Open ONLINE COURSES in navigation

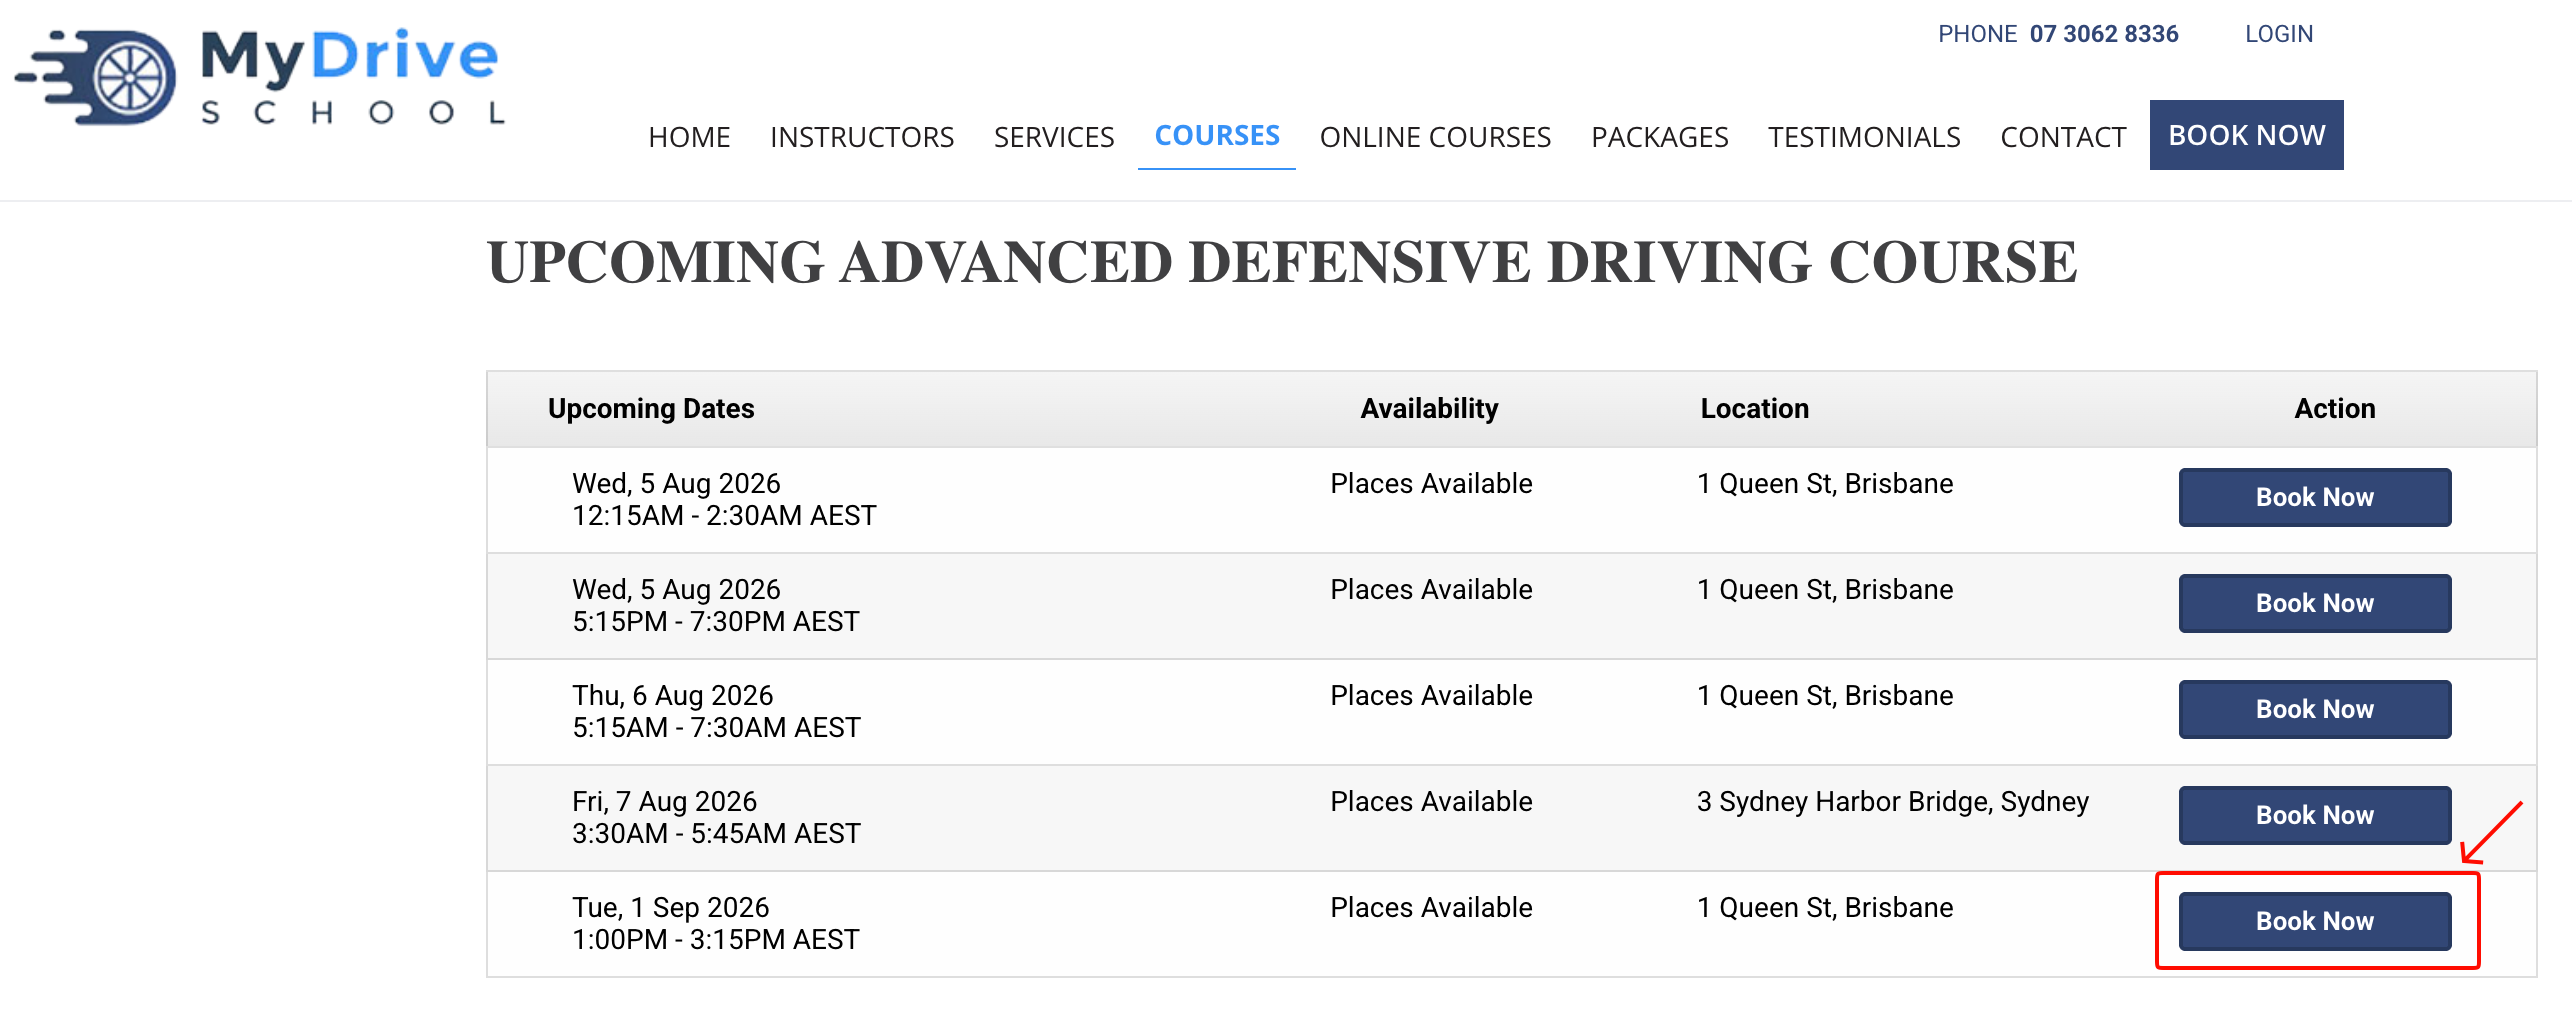point(1435,137)
